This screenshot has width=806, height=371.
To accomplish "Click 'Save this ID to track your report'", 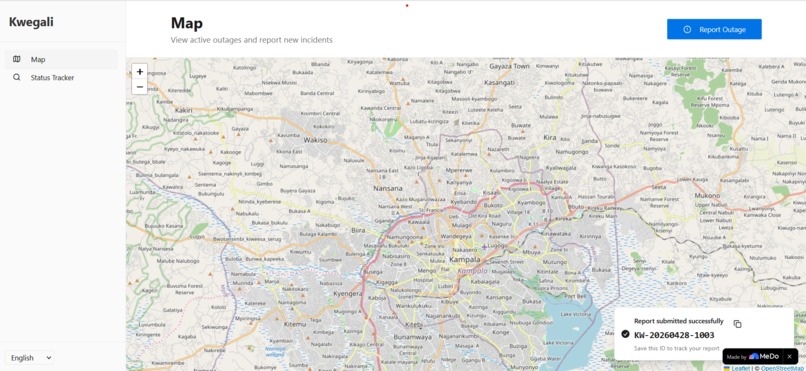I will pyautogui.click(x=676, y=348).
